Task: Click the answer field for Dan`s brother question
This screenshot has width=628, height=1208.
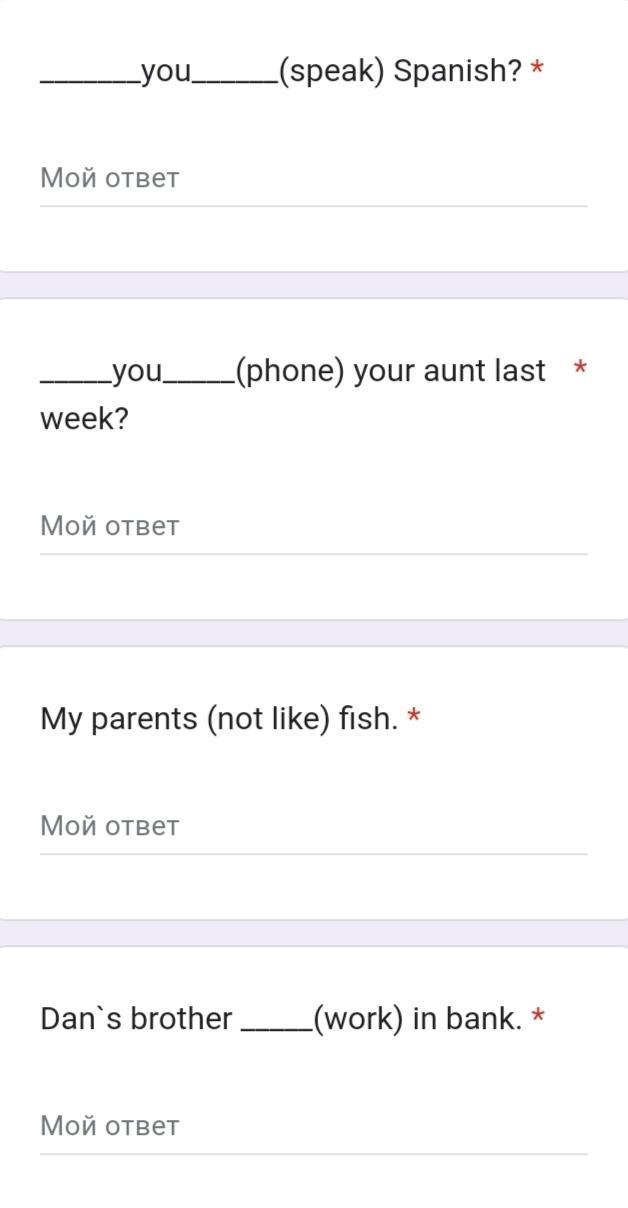Action: coord(313,1127)
